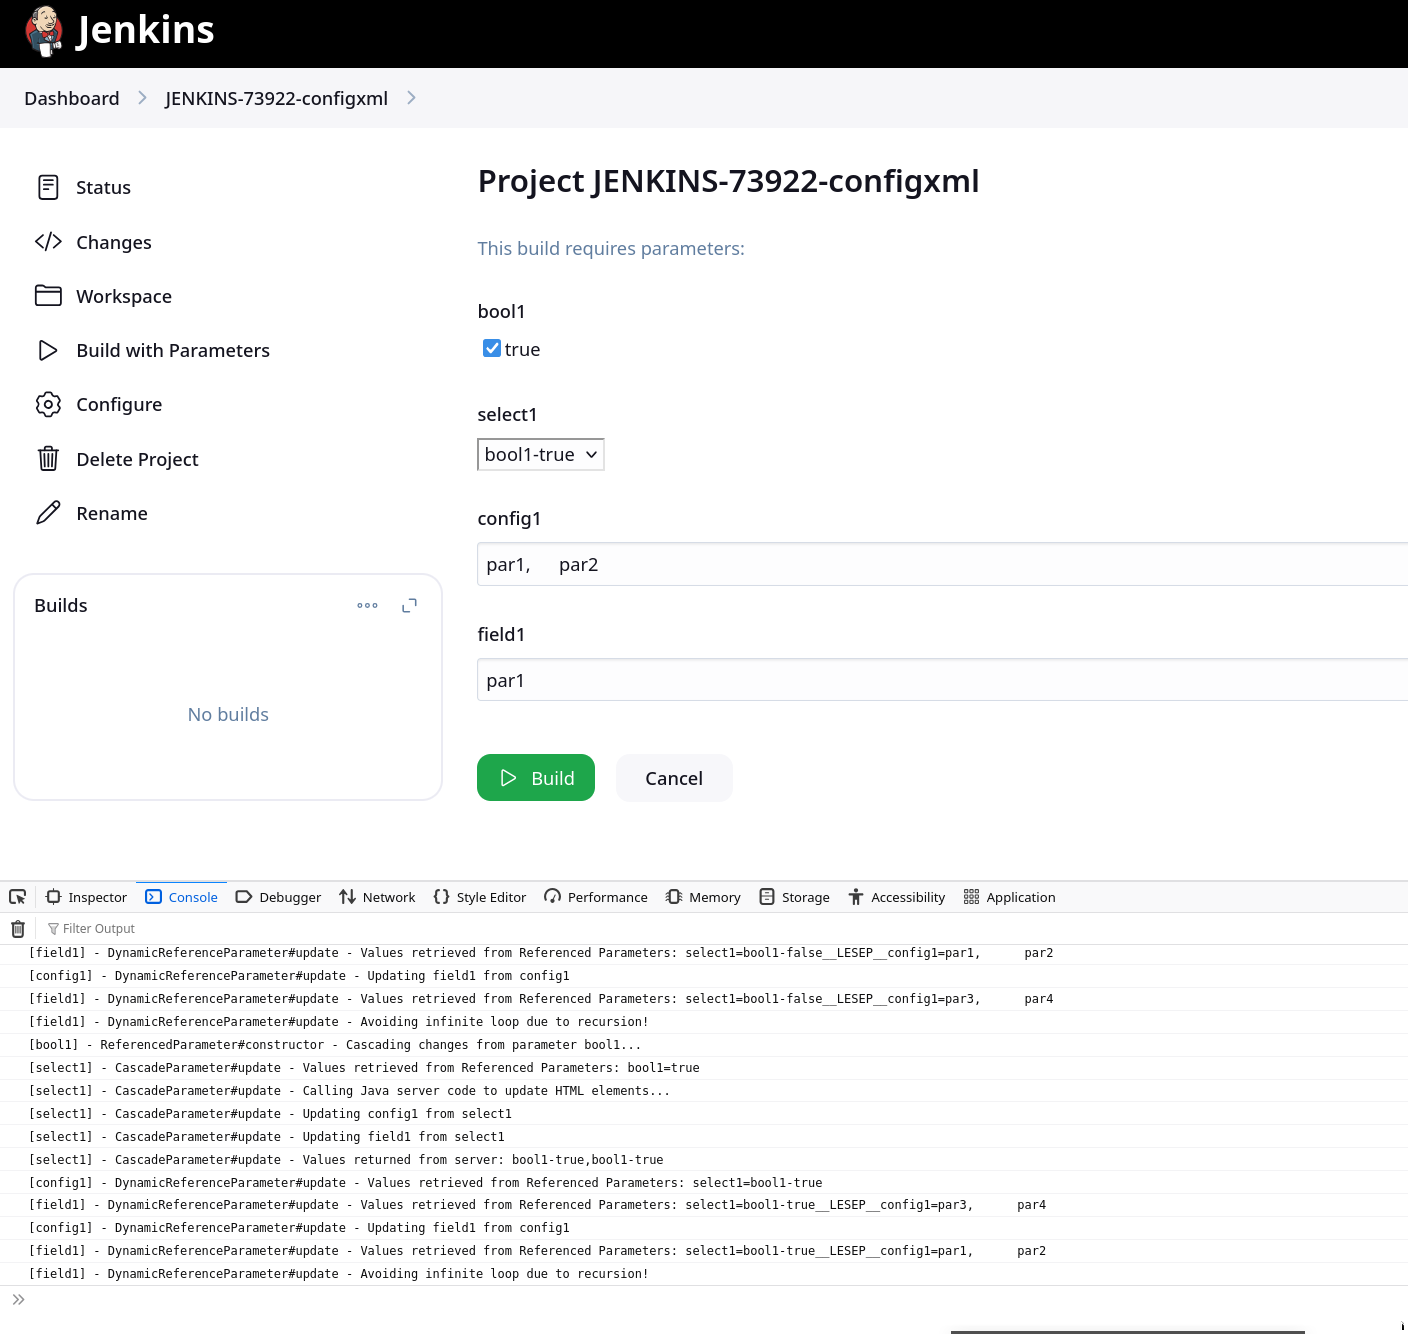Open the select1 bool1-true dropdown
The image size is (1408, 1334).
tap(540, 455)
